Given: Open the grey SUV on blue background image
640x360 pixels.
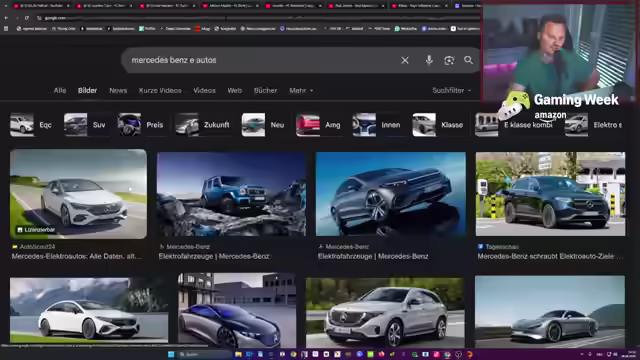Looking at the screenshot, I should (391, 194).
